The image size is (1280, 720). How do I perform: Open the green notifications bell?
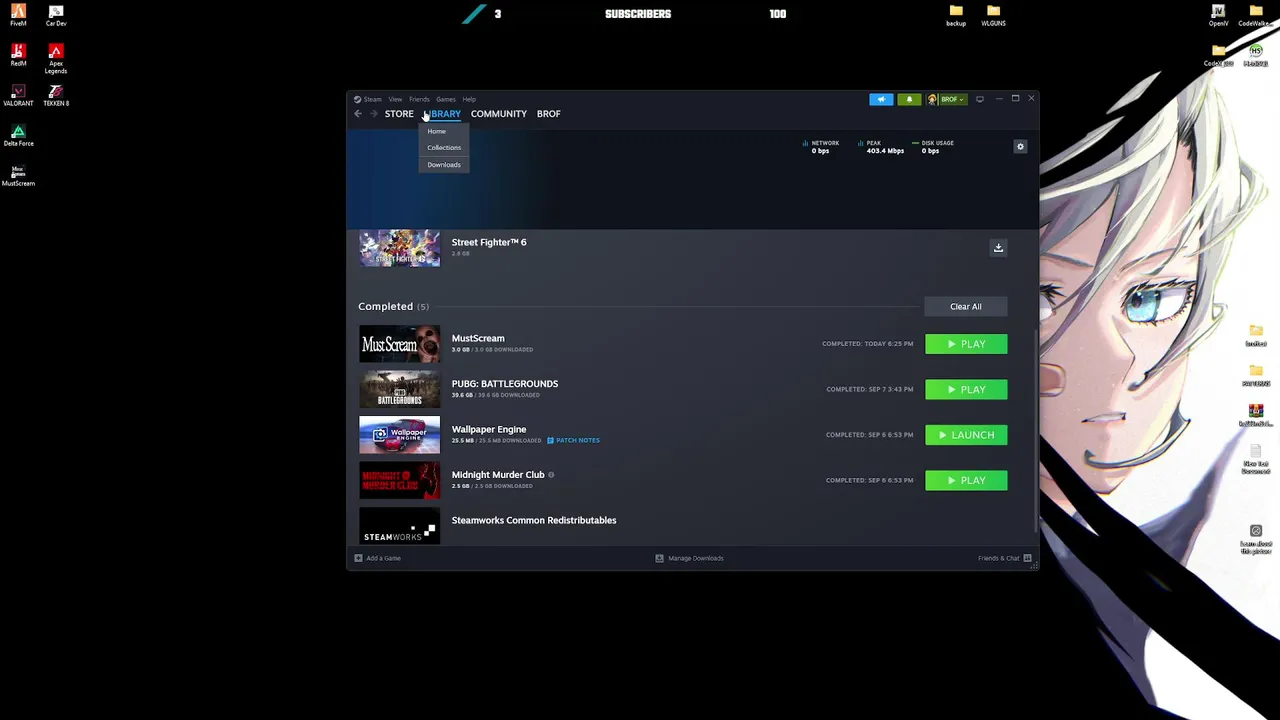point(909,99)
